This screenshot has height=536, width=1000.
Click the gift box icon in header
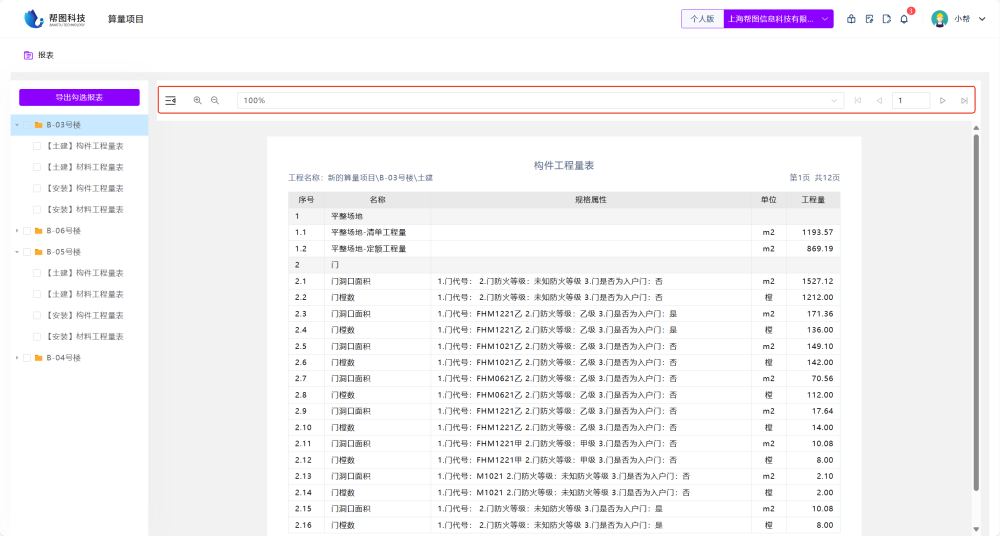coord(851,19)
